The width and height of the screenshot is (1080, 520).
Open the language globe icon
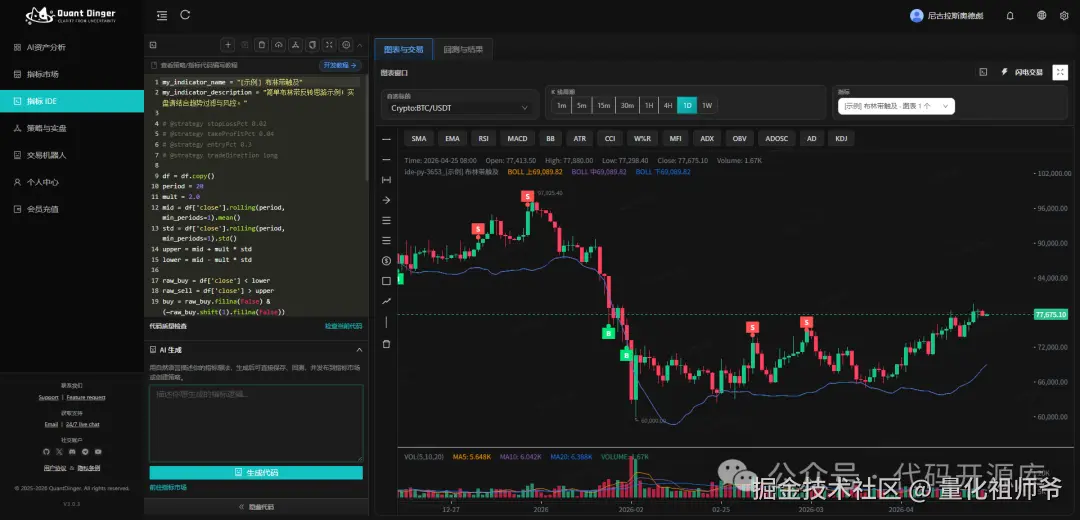[1041, 15]
